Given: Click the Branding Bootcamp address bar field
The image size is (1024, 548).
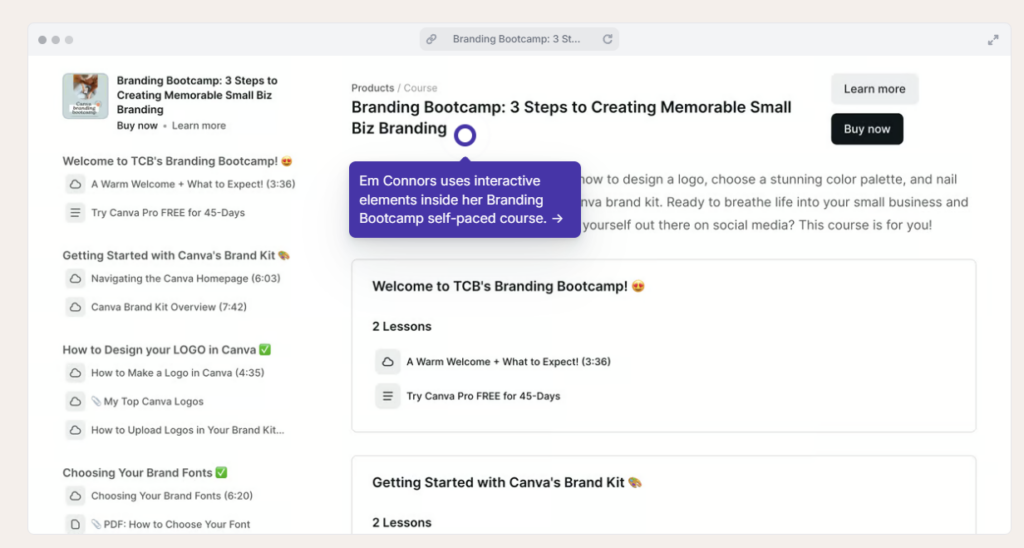Looking at the screenshot, I should [x=519, y=39].
